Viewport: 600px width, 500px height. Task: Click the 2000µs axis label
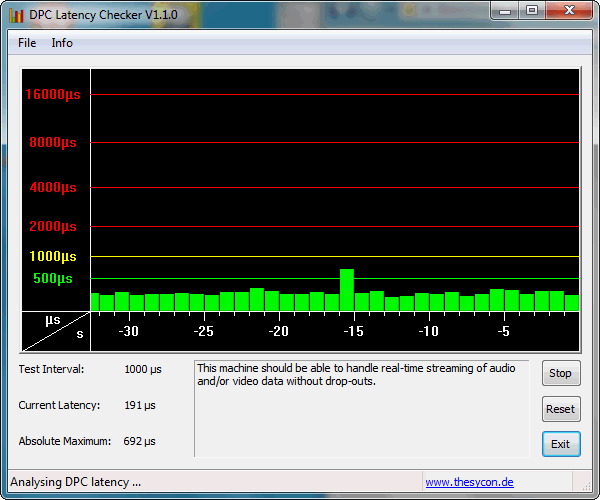[53, 226]
